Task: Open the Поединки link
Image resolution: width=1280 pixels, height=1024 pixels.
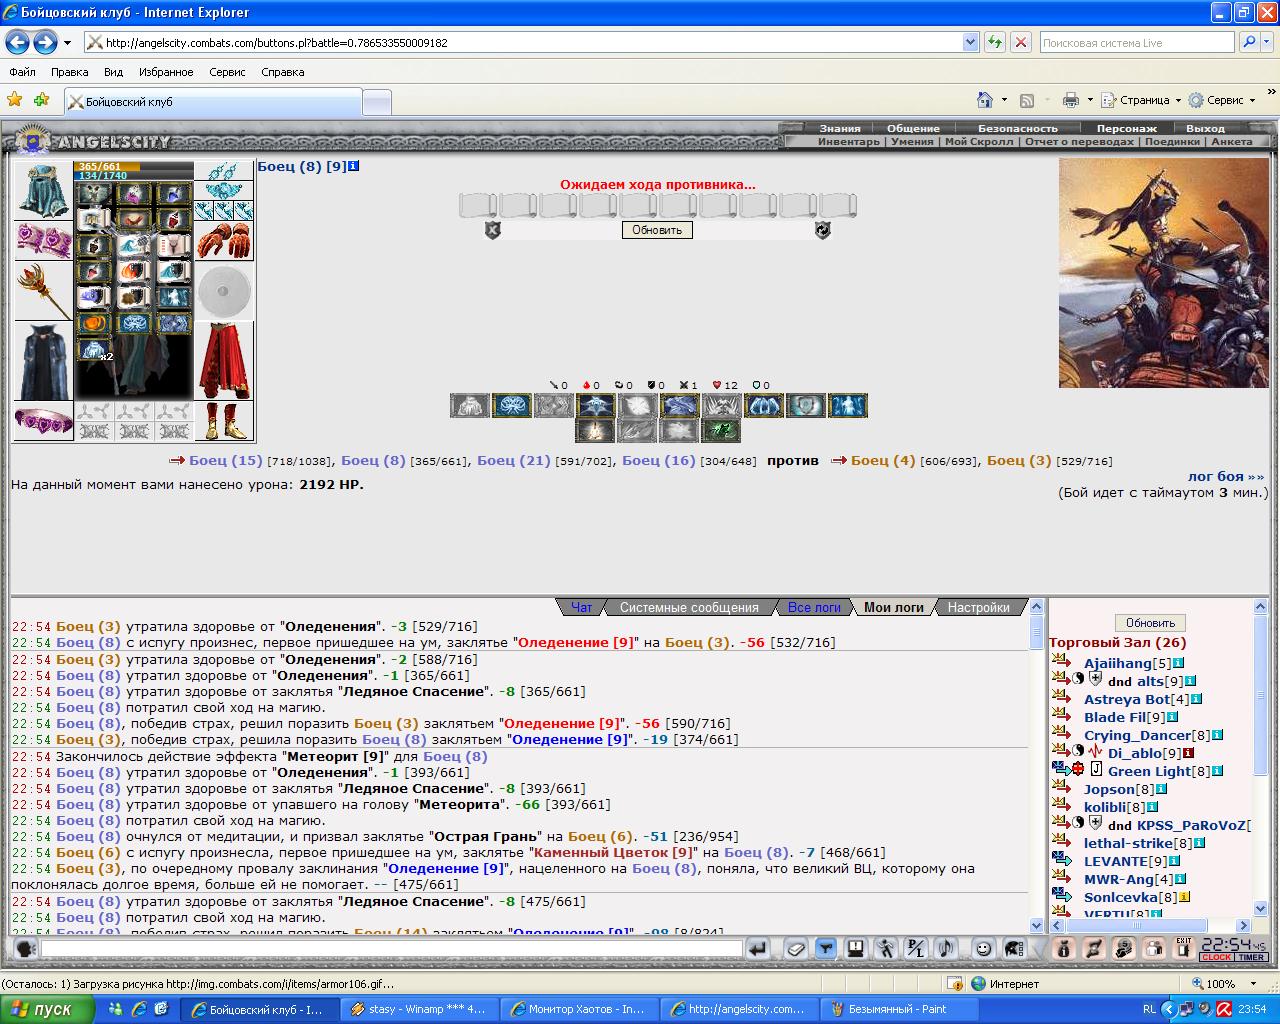Action: pos(1172,142)
